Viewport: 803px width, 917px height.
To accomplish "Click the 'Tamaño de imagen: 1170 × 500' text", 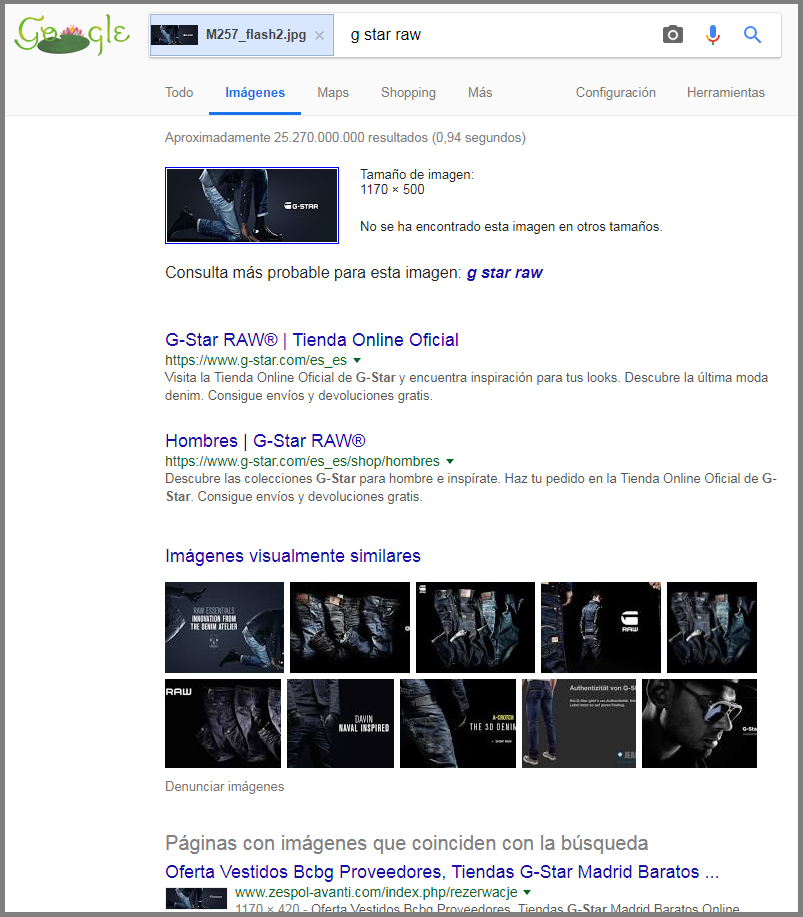I will [417, 182].
